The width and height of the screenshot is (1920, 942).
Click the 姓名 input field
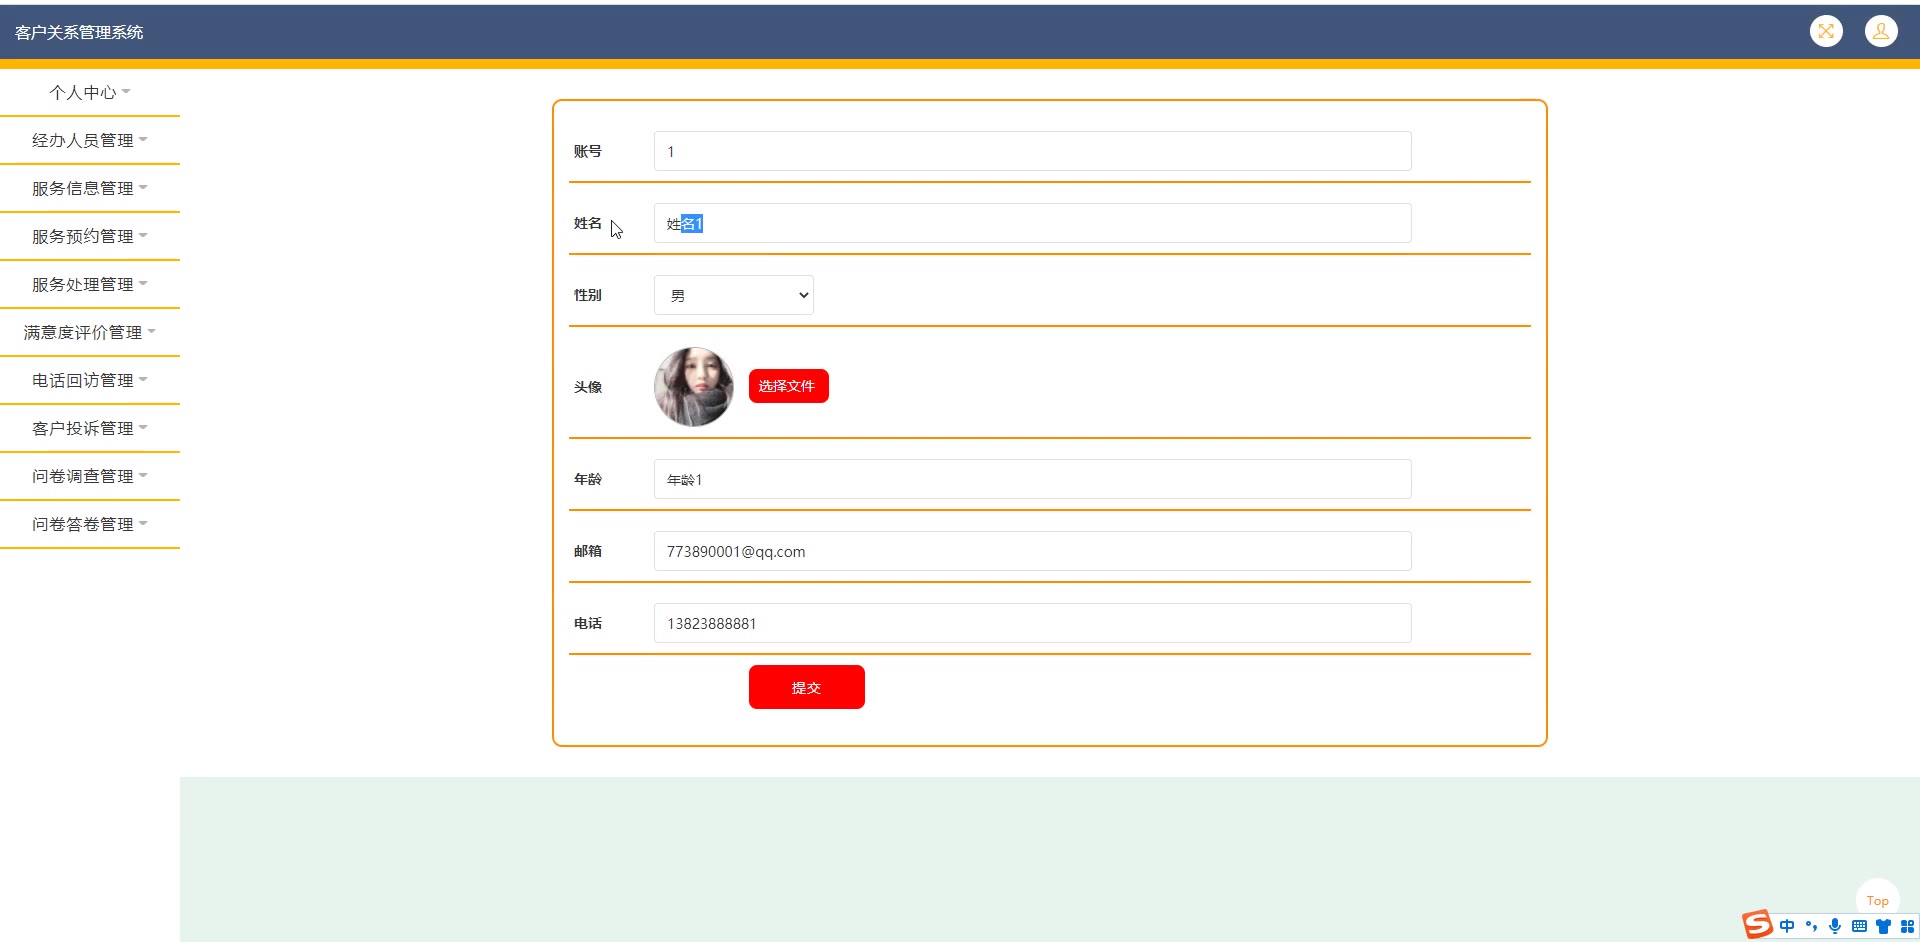point(1032,223)
